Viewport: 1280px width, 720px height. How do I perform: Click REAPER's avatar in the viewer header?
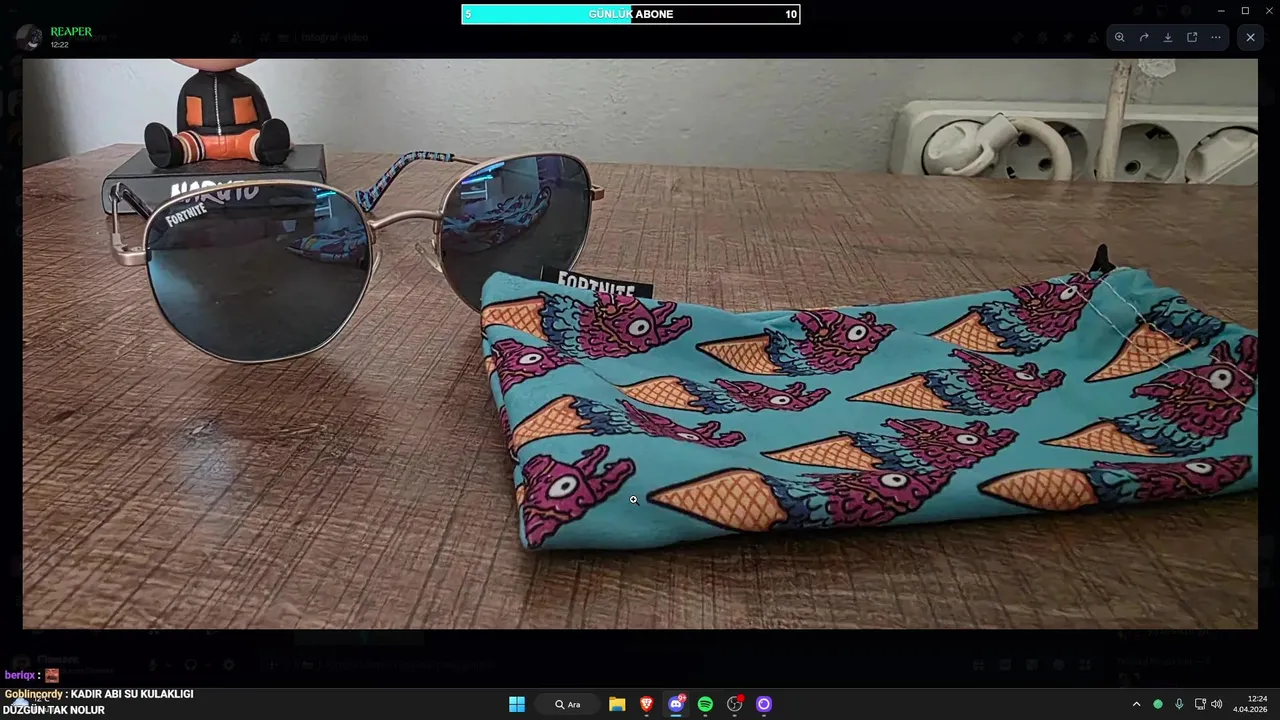coord(29,37)
